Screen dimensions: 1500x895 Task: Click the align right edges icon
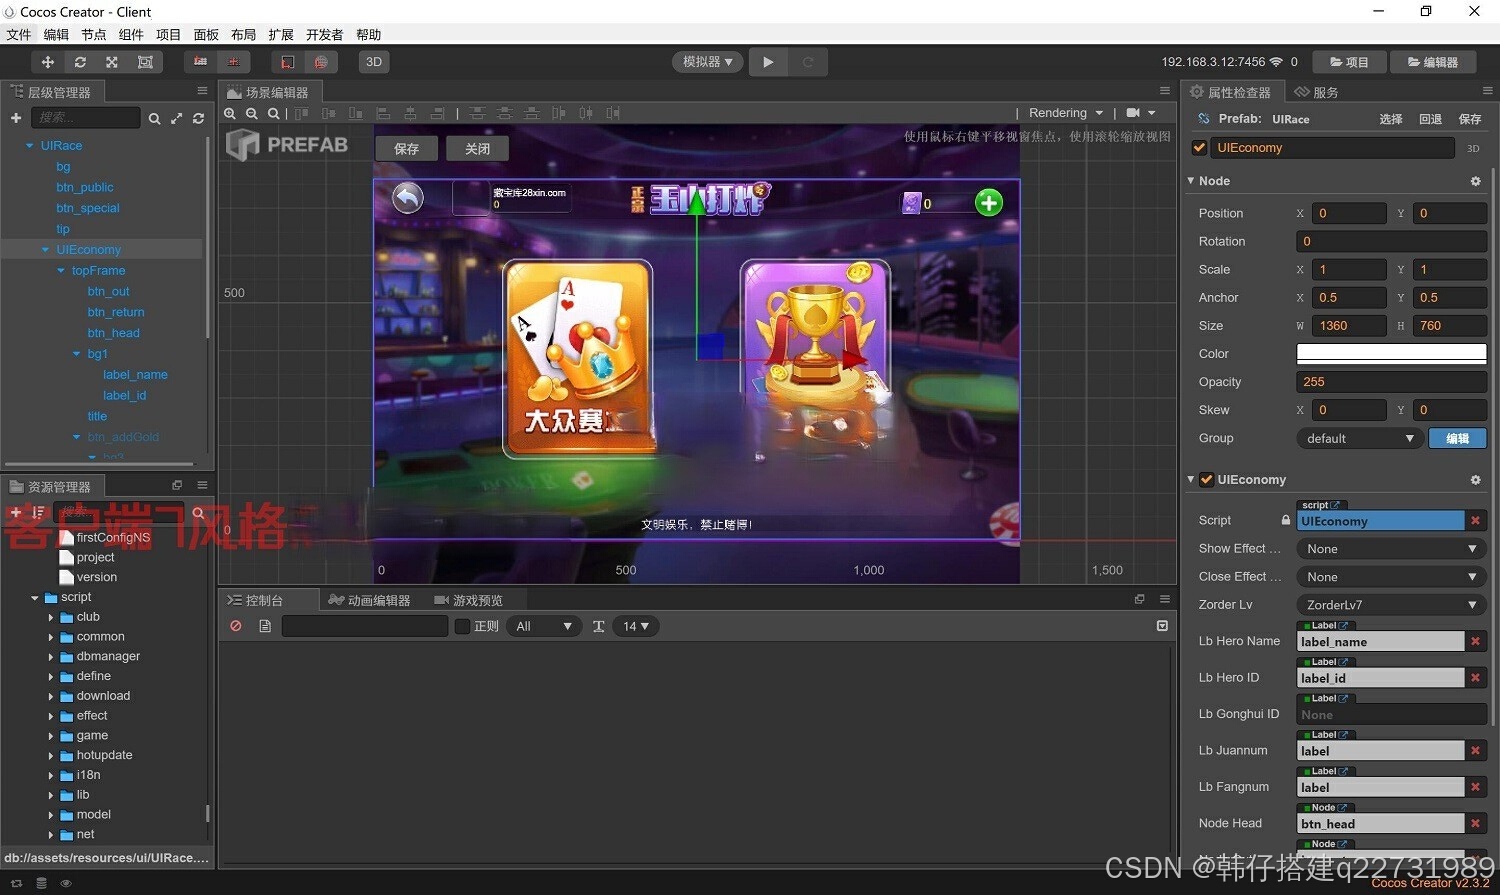click(x=437, y=114)
